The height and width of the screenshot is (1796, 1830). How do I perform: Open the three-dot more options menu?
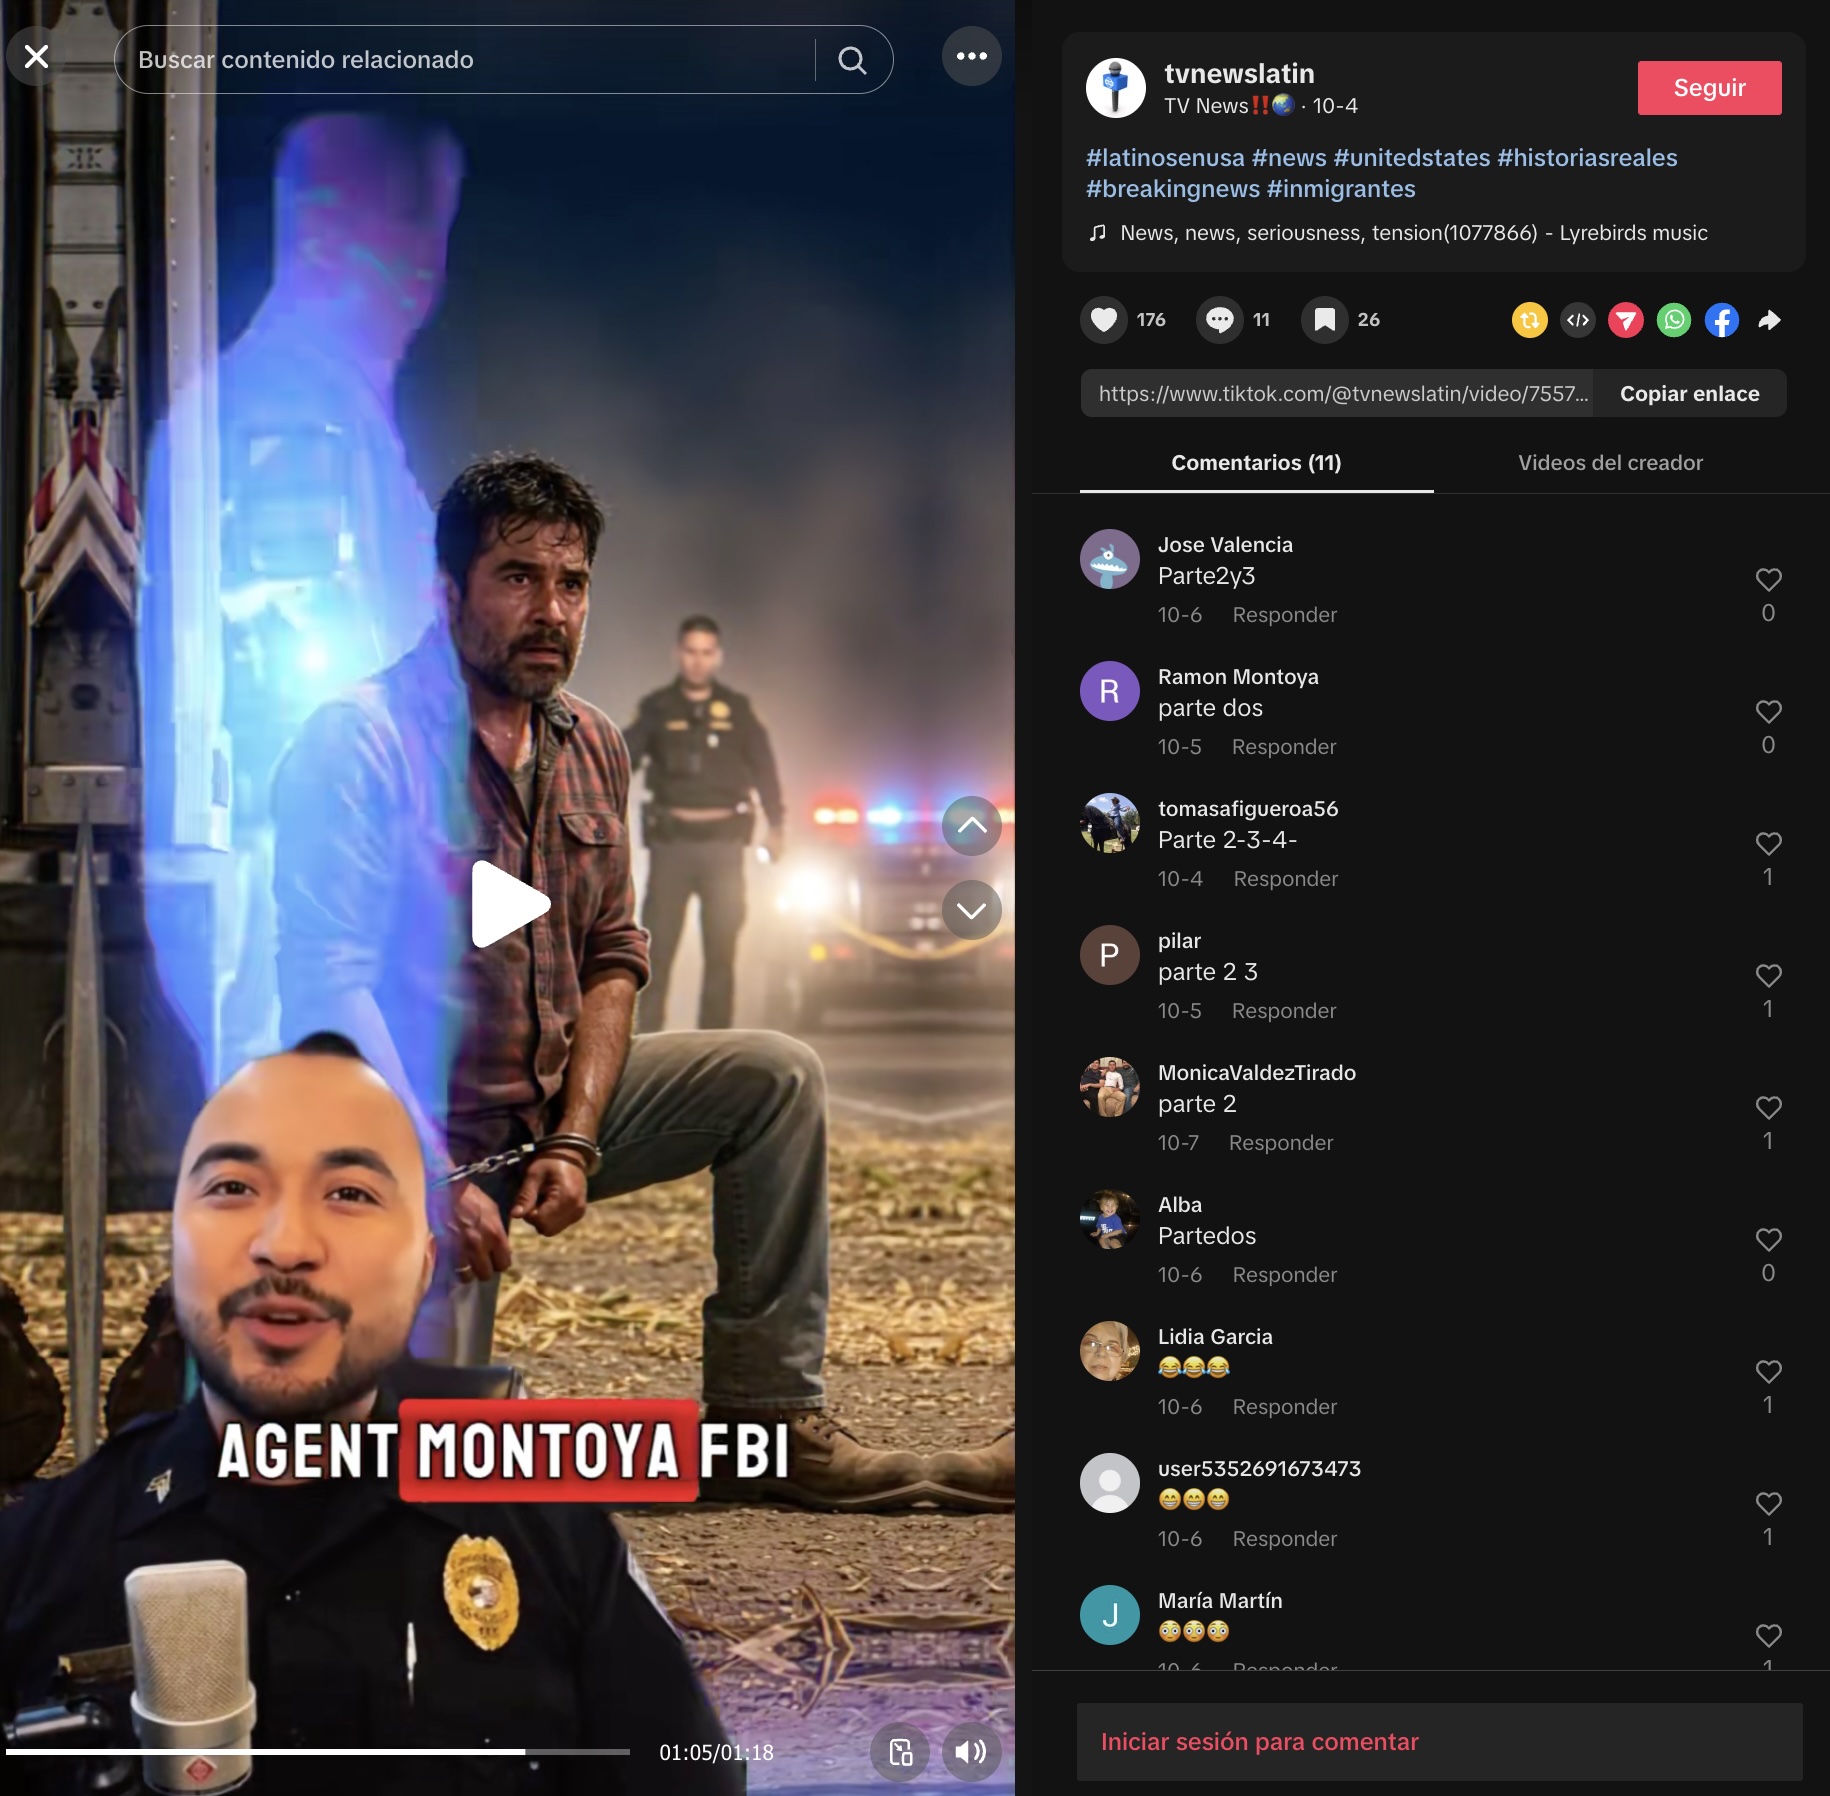(971, 56)
